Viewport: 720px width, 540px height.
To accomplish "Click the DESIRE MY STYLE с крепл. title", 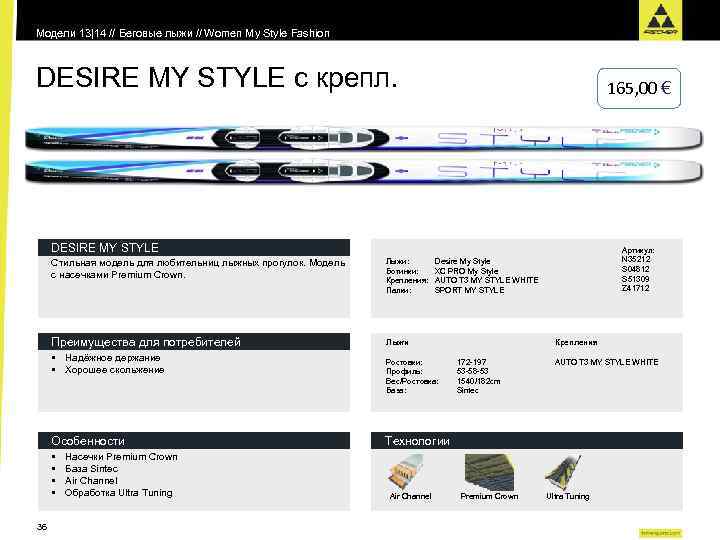I will 217,77.
